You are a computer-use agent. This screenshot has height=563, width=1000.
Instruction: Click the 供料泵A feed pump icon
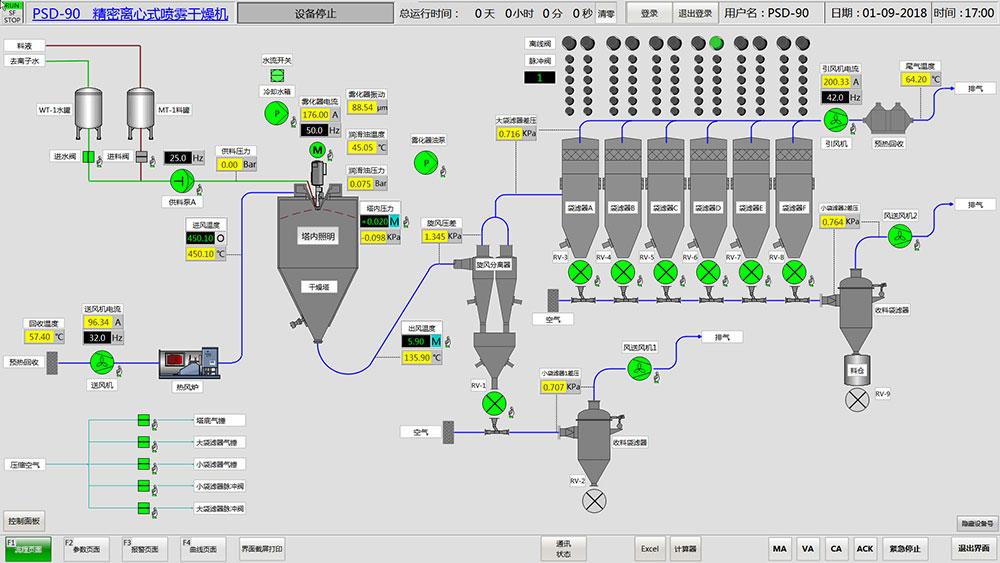pos(182,180)
